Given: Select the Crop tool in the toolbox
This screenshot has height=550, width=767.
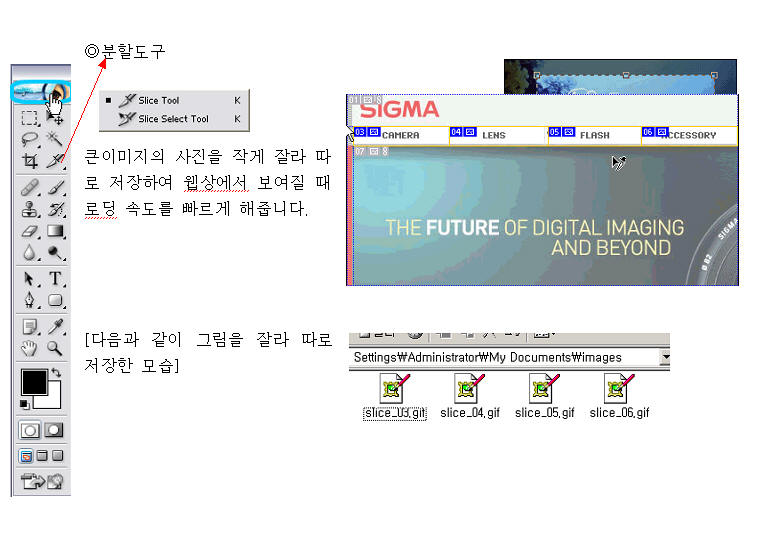Looking at the screenshot, I should [30, 162].
